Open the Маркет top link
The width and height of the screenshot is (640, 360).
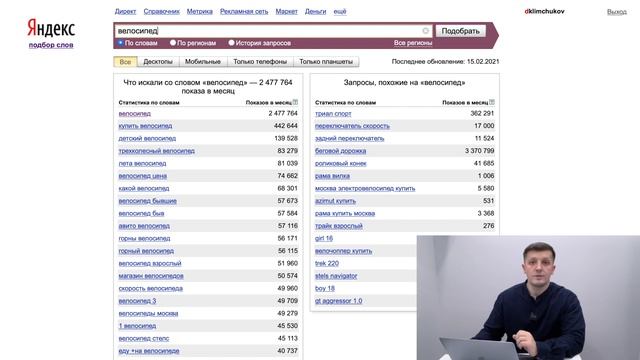click(x=287, y=11)
